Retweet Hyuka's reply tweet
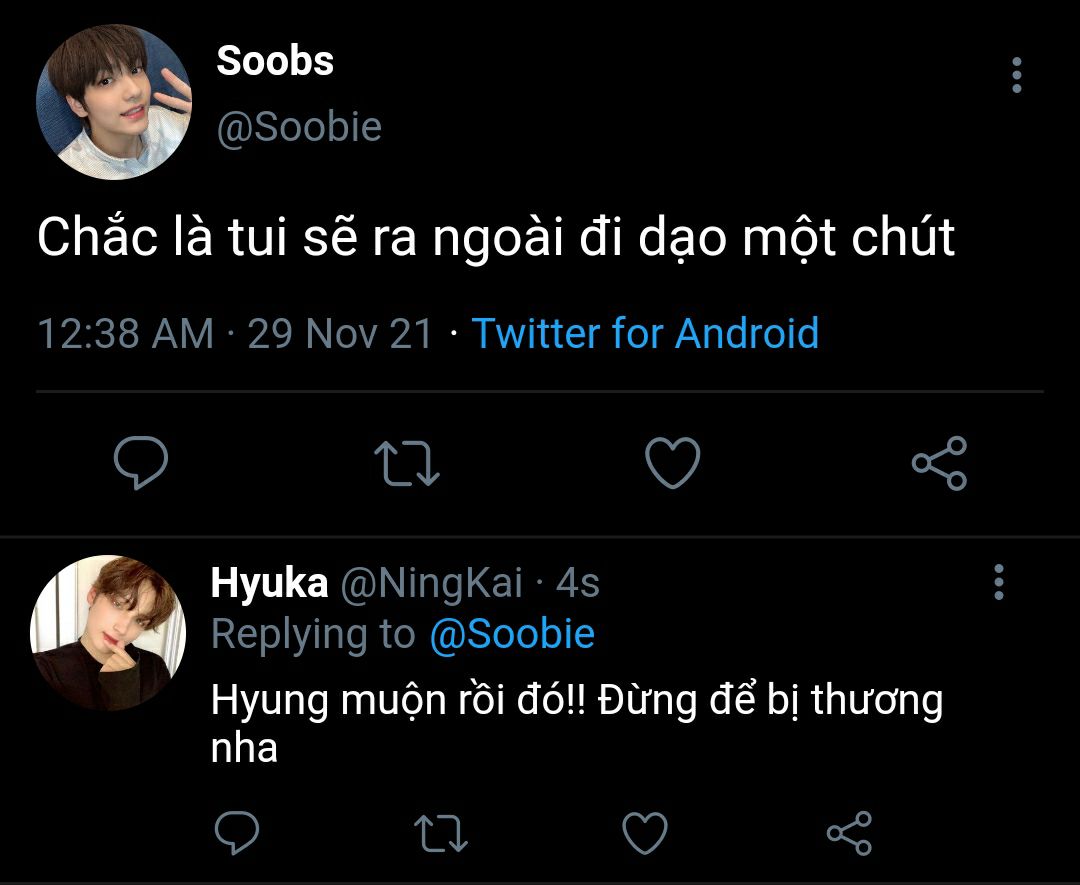The height and width of the screenshot is (885, 1080). [441, 833]
